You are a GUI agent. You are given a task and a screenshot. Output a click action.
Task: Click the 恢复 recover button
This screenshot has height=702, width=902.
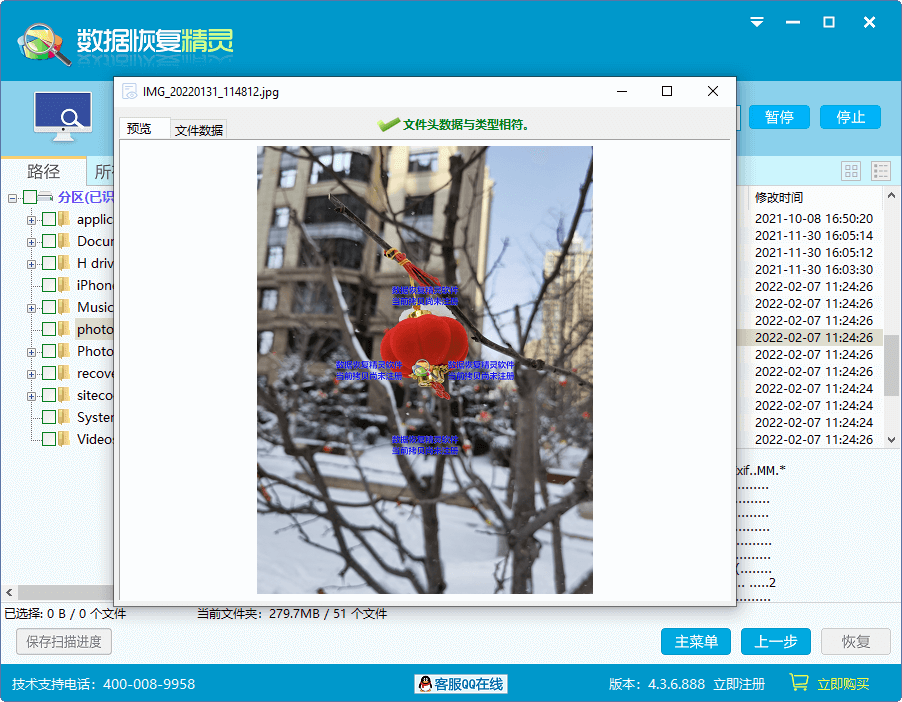click(856, 641)
